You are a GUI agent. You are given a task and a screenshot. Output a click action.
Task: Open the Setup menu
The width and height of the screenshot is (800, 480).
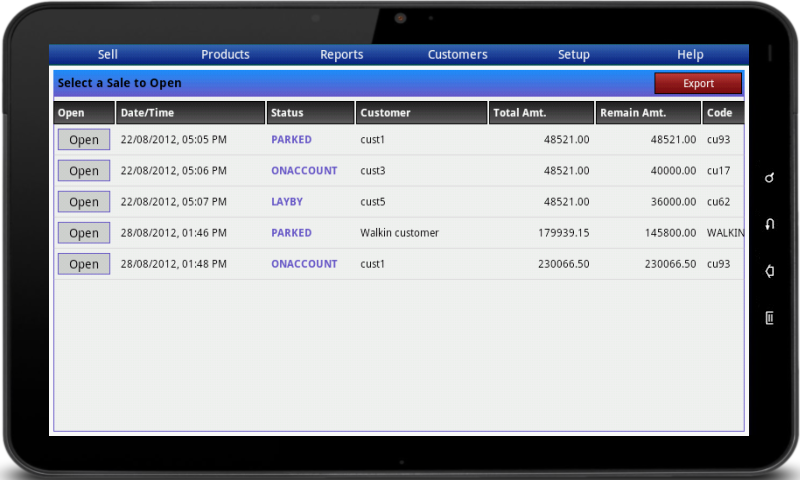point(573,55)
